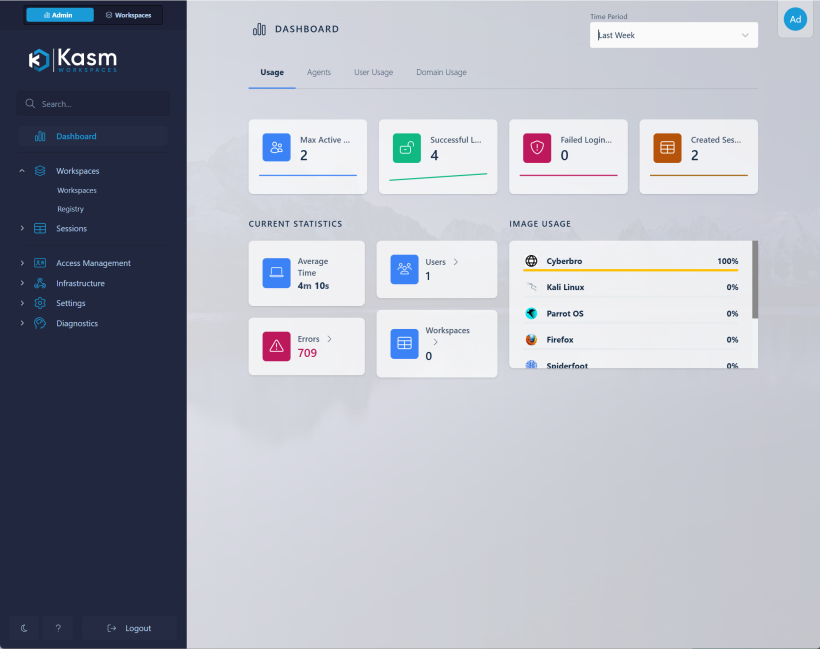Click the Diagnostics stethoscope icon
This screenshot has width=820, height=649.
point(40,323)
